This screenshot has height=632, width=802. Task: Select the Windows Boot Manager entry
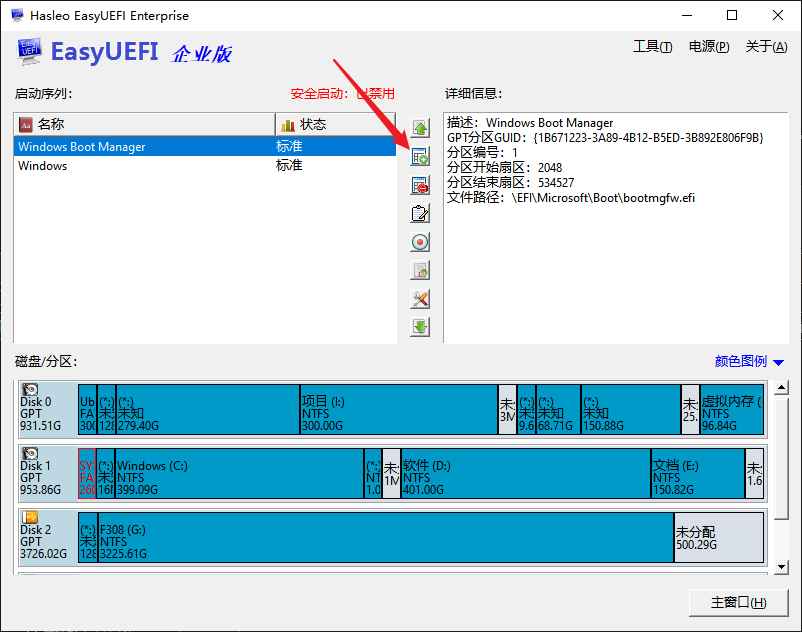205,147
